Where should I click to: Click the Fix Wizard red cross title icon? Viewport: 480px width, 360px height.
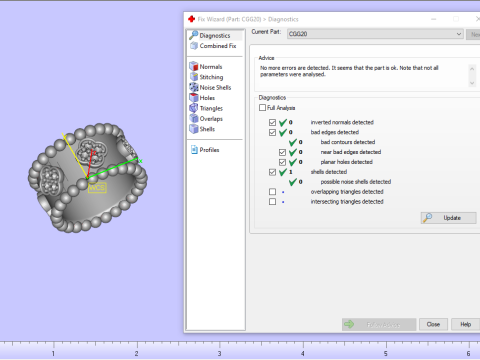click(x=191, y=19)
